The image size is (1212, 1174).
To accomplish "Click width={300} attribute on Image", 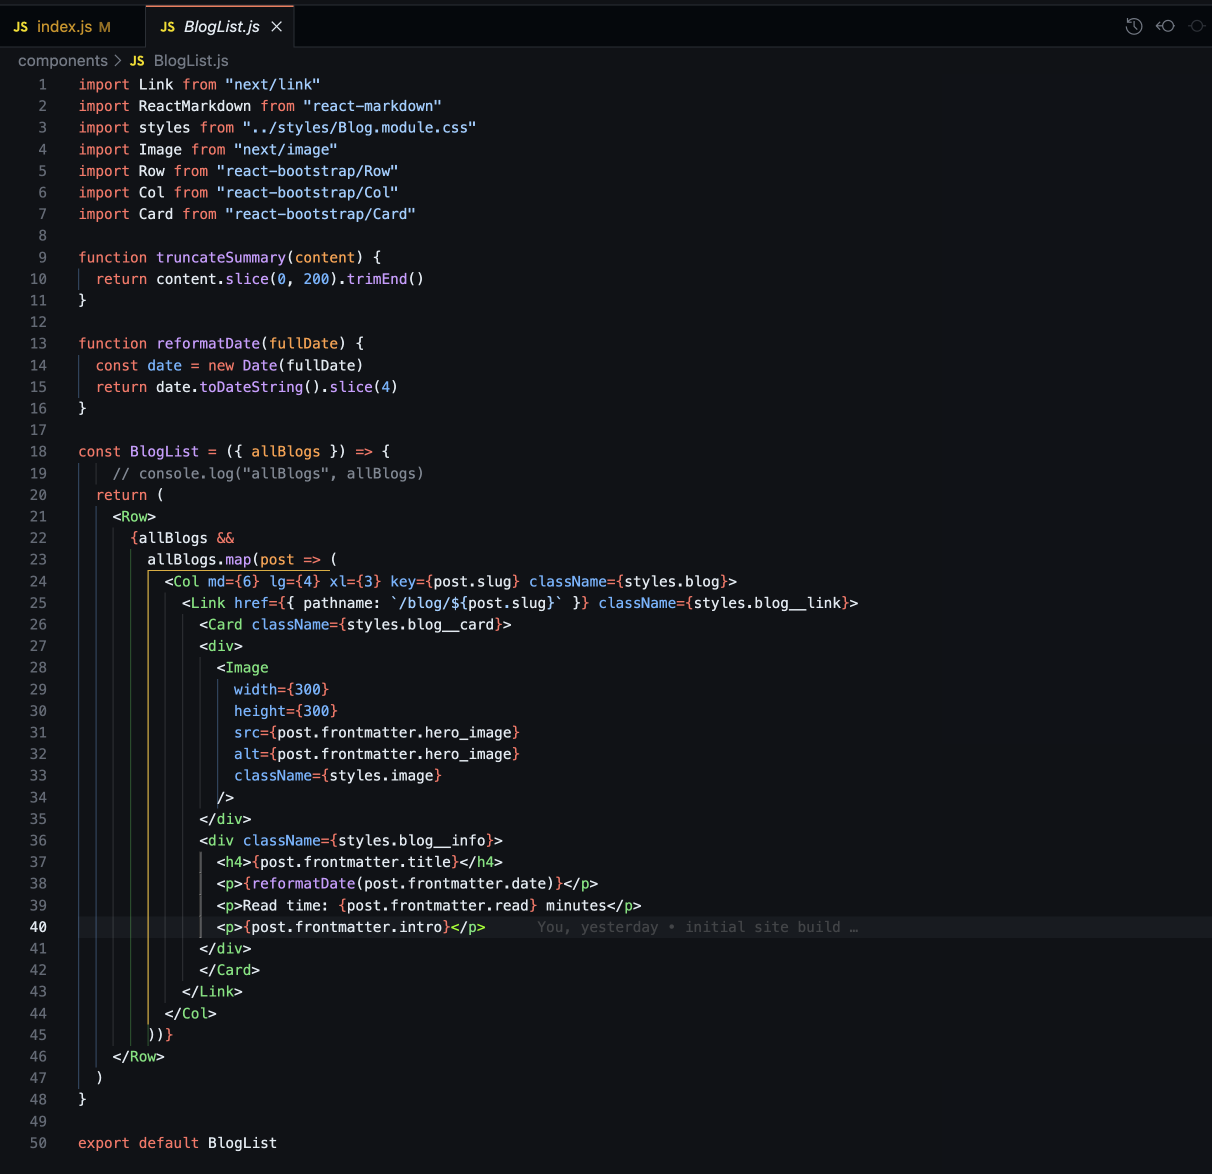I will pos(281,690).
